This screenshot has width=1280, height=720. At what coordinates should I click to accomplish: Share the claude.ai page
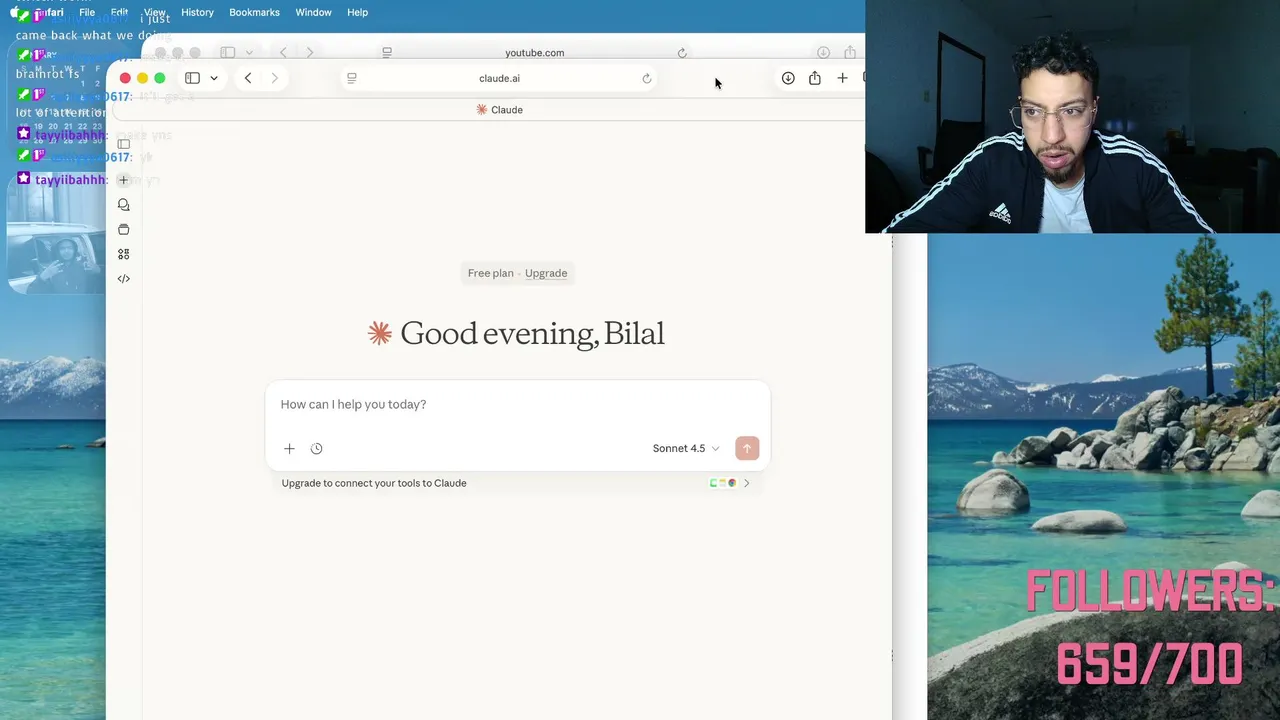(815, 78)
